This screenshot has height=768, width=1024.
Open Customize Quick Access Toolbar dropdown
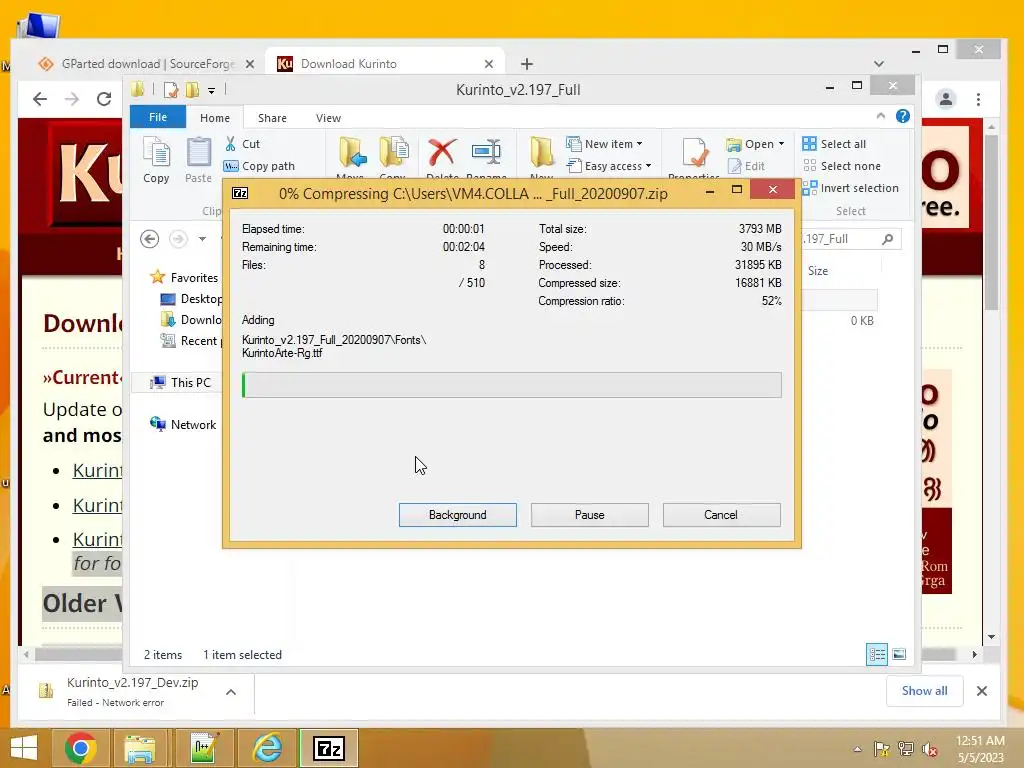pos(212,90)
